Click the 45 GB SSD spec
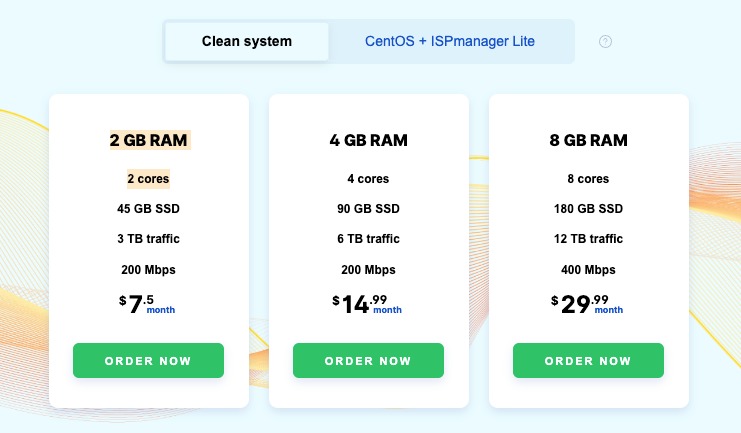This screenshot has width=741, height=433. [148, 209]
